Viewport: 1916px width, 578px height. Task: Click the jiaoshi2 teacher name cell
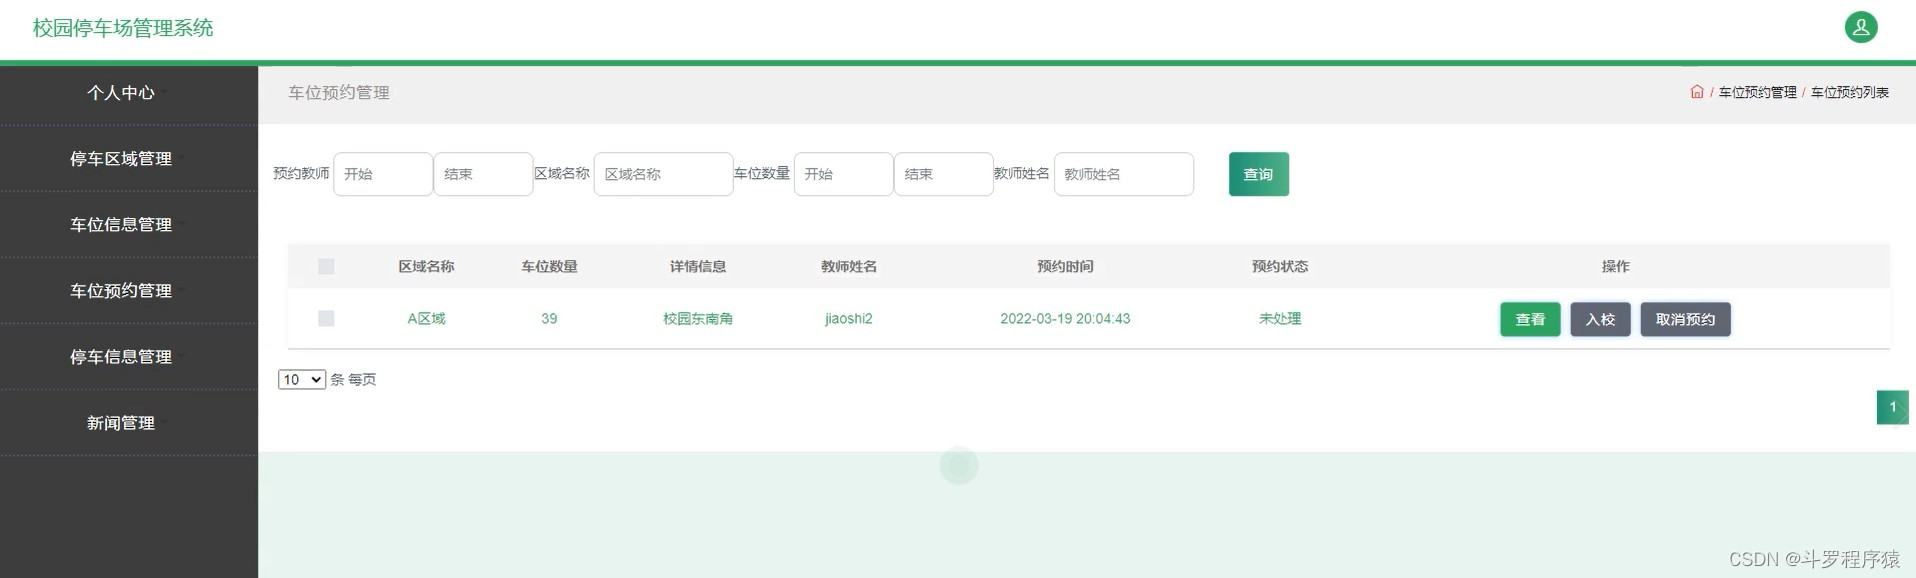(x=849, y=318)
